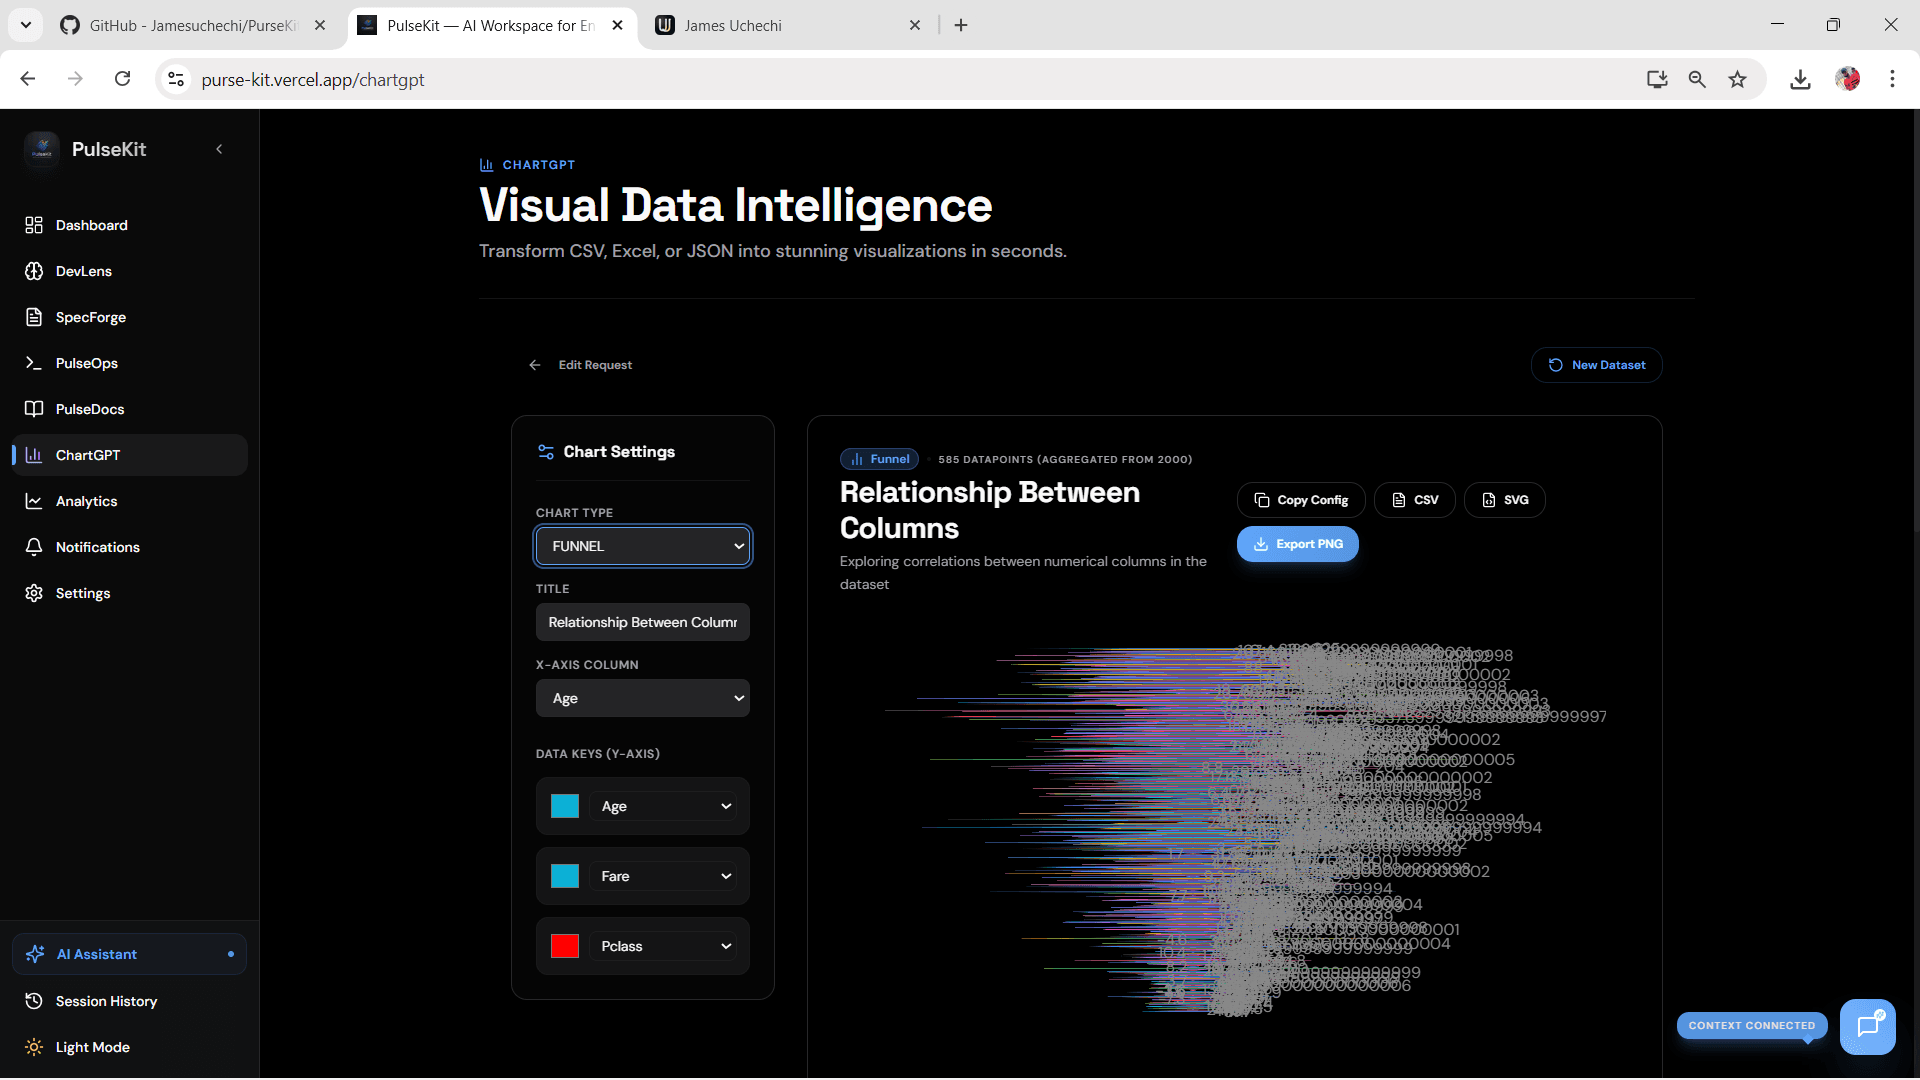
Task: Open a new browser tab
Action: (961, 25)
